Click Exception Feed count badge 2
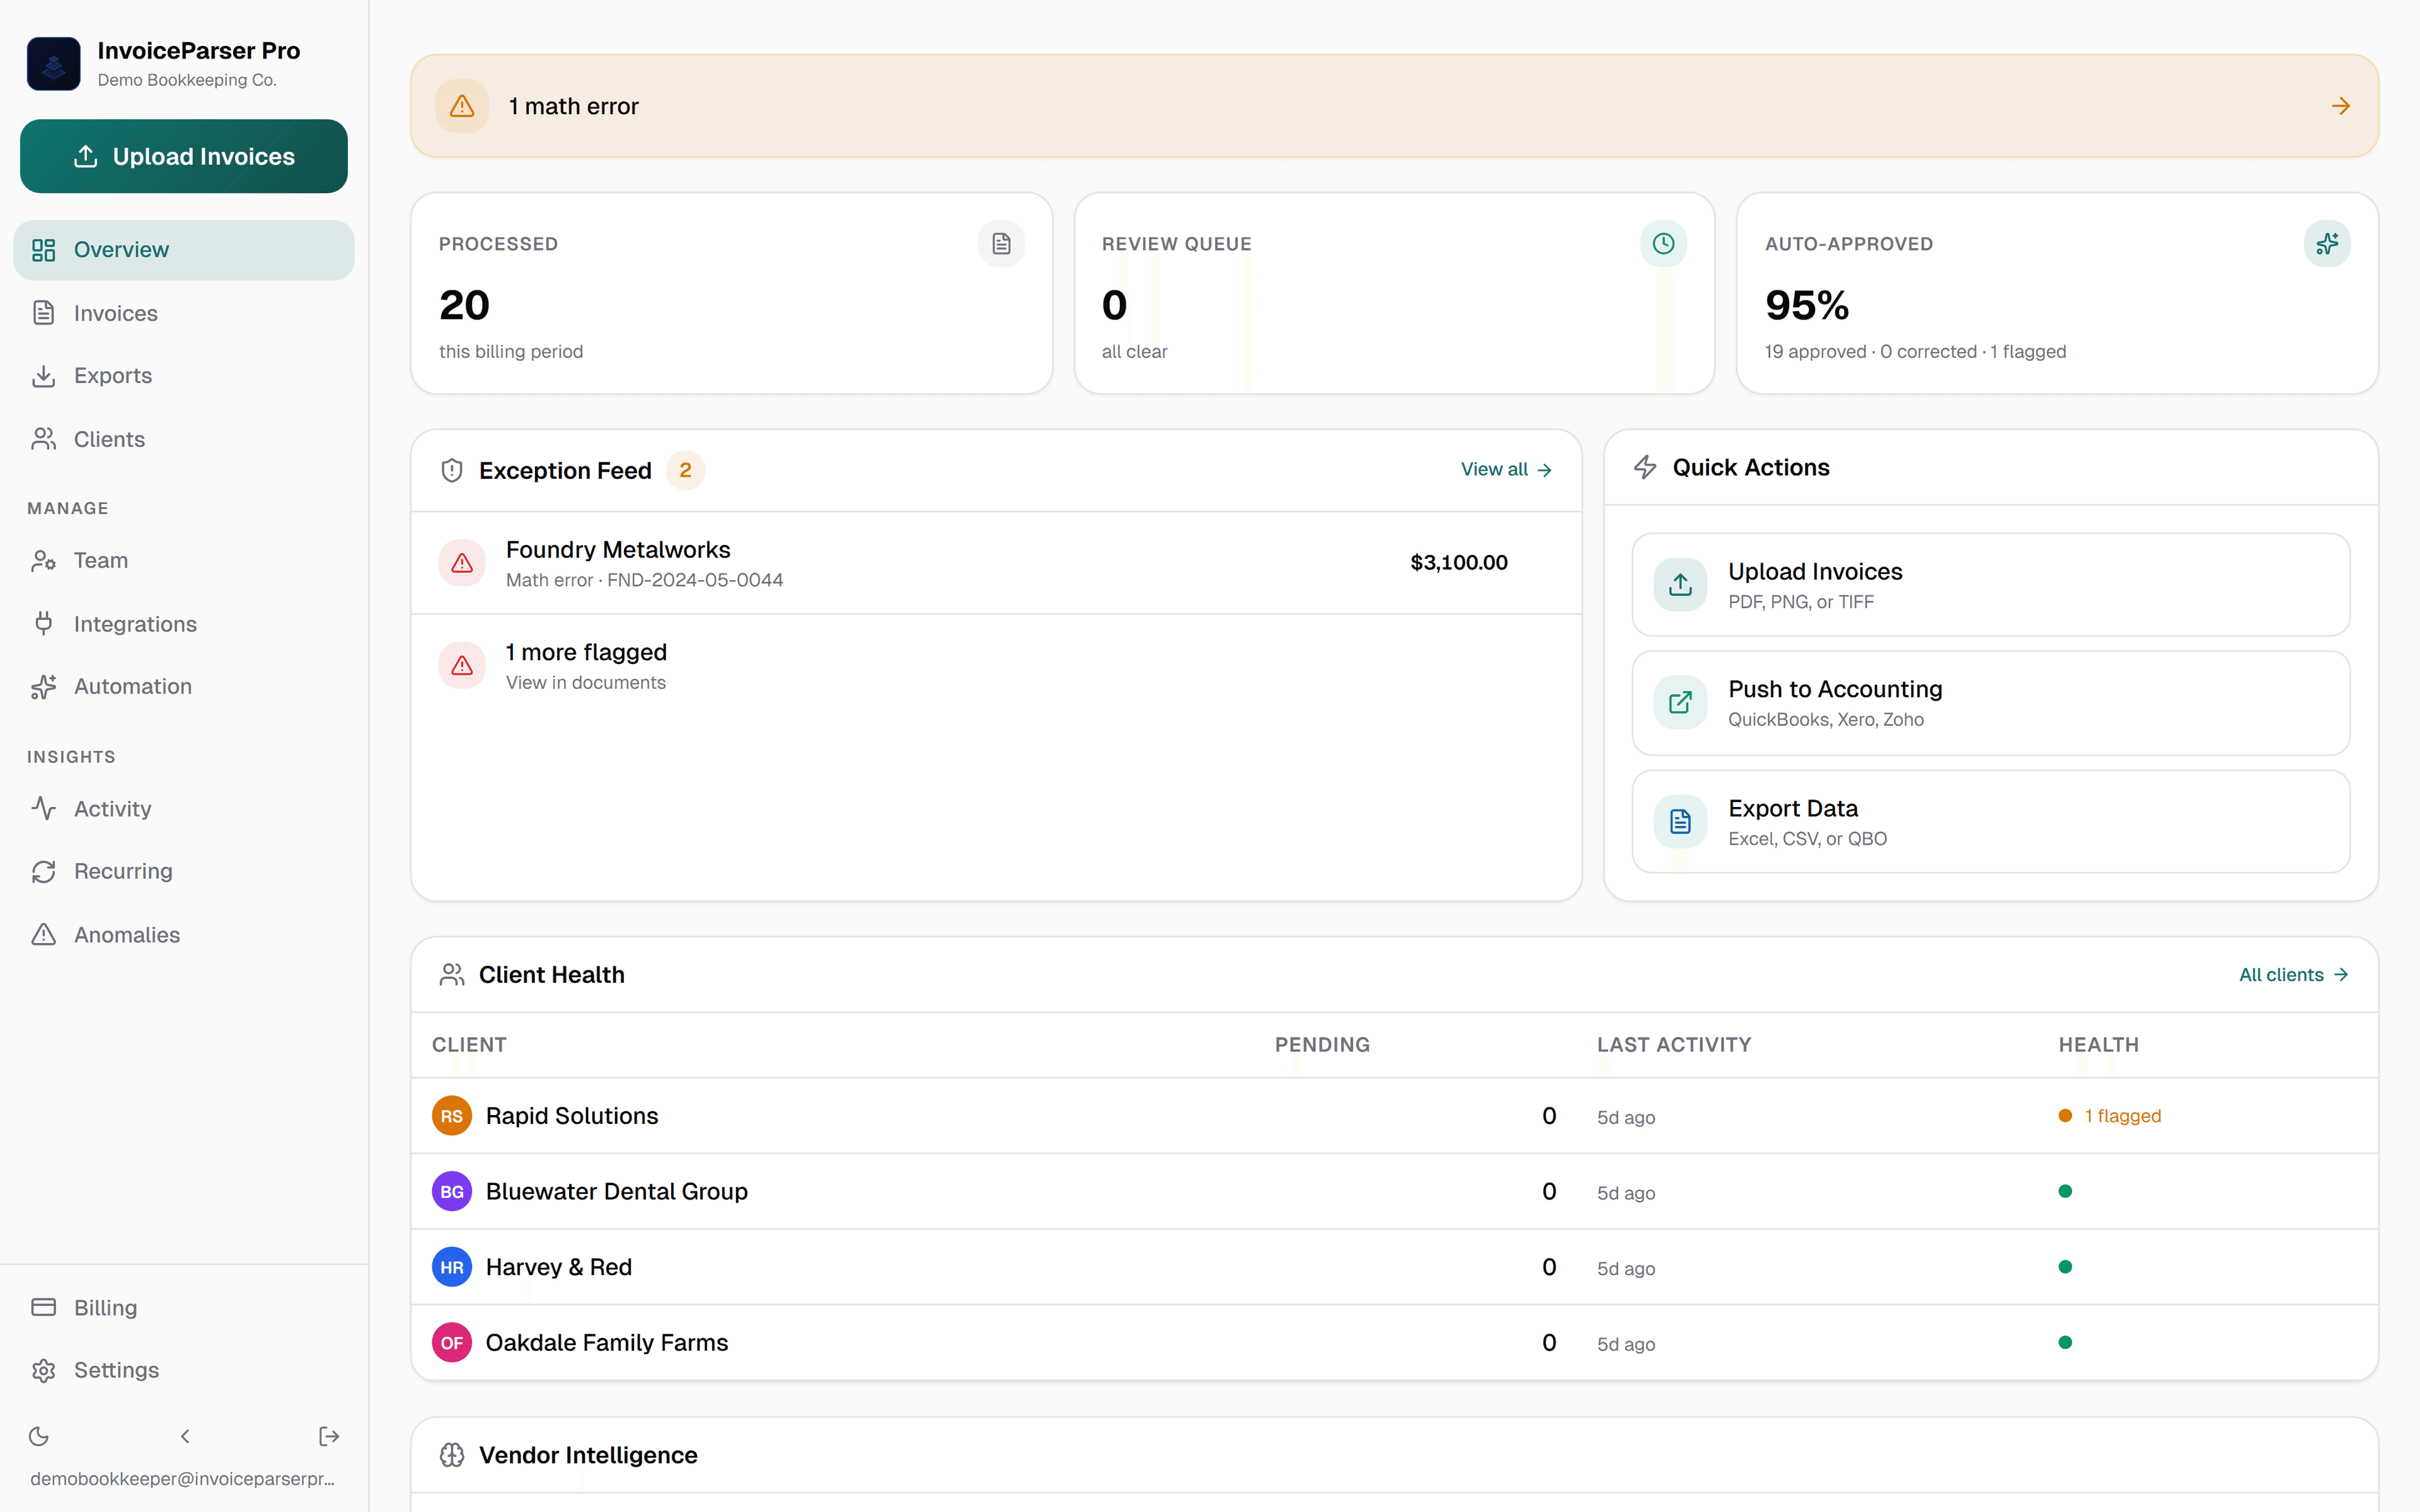This screenshot has width=2420, height=1512. (685, 470)
